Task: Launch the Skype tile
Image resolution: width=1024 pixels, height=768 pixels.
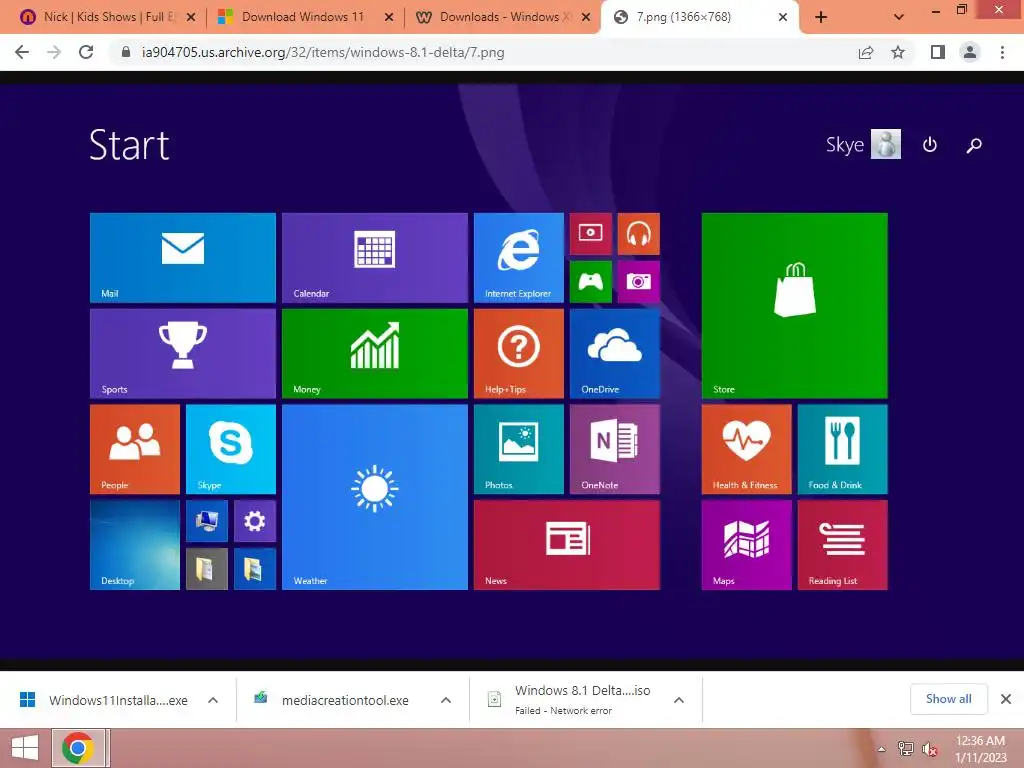Action: (231, 449)
